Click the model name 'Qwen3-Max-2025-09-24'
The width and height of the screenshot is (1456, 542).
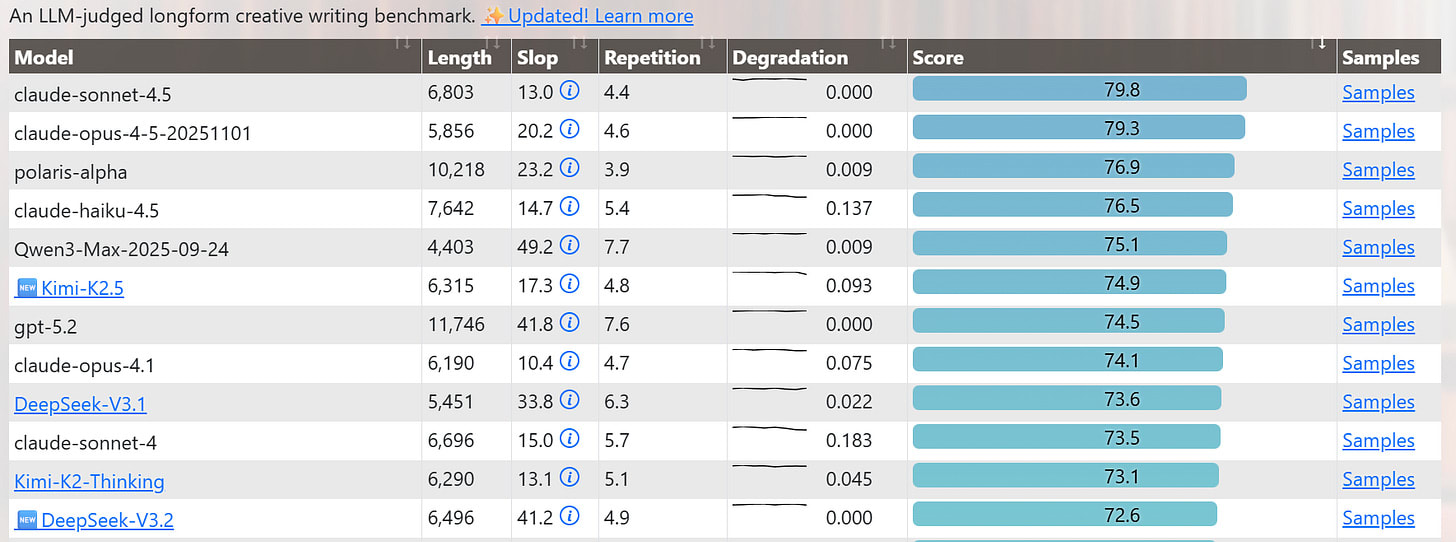(x=122, y=249)
